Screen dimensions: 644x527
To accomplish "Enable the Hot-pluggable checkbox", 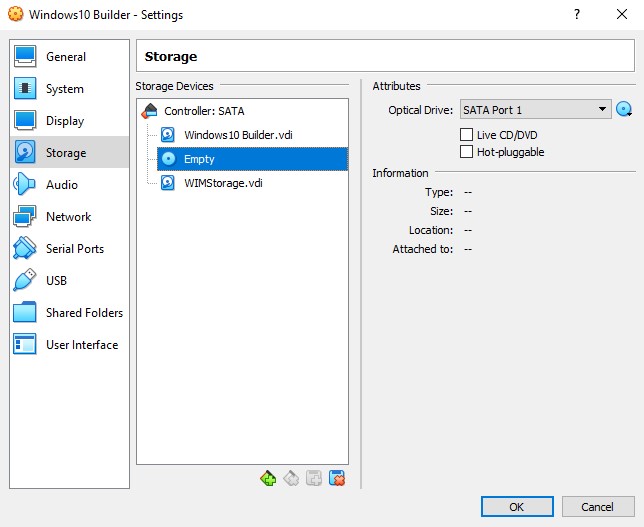I will coord(466,152).
